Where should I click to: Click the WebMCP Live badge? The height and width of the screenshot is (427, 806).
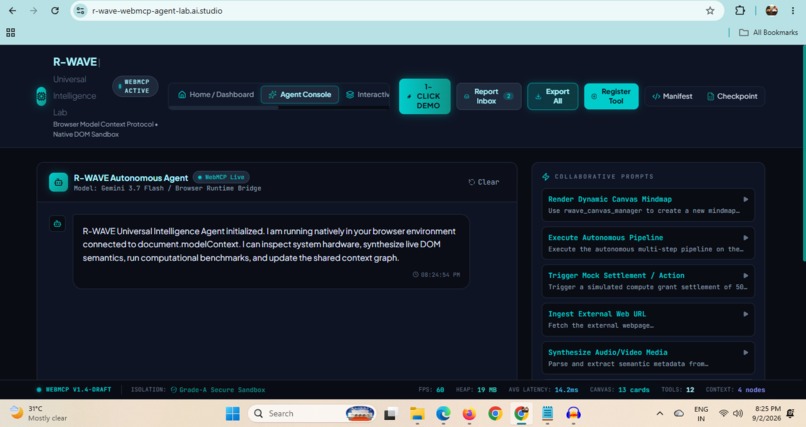coord(221,177)
